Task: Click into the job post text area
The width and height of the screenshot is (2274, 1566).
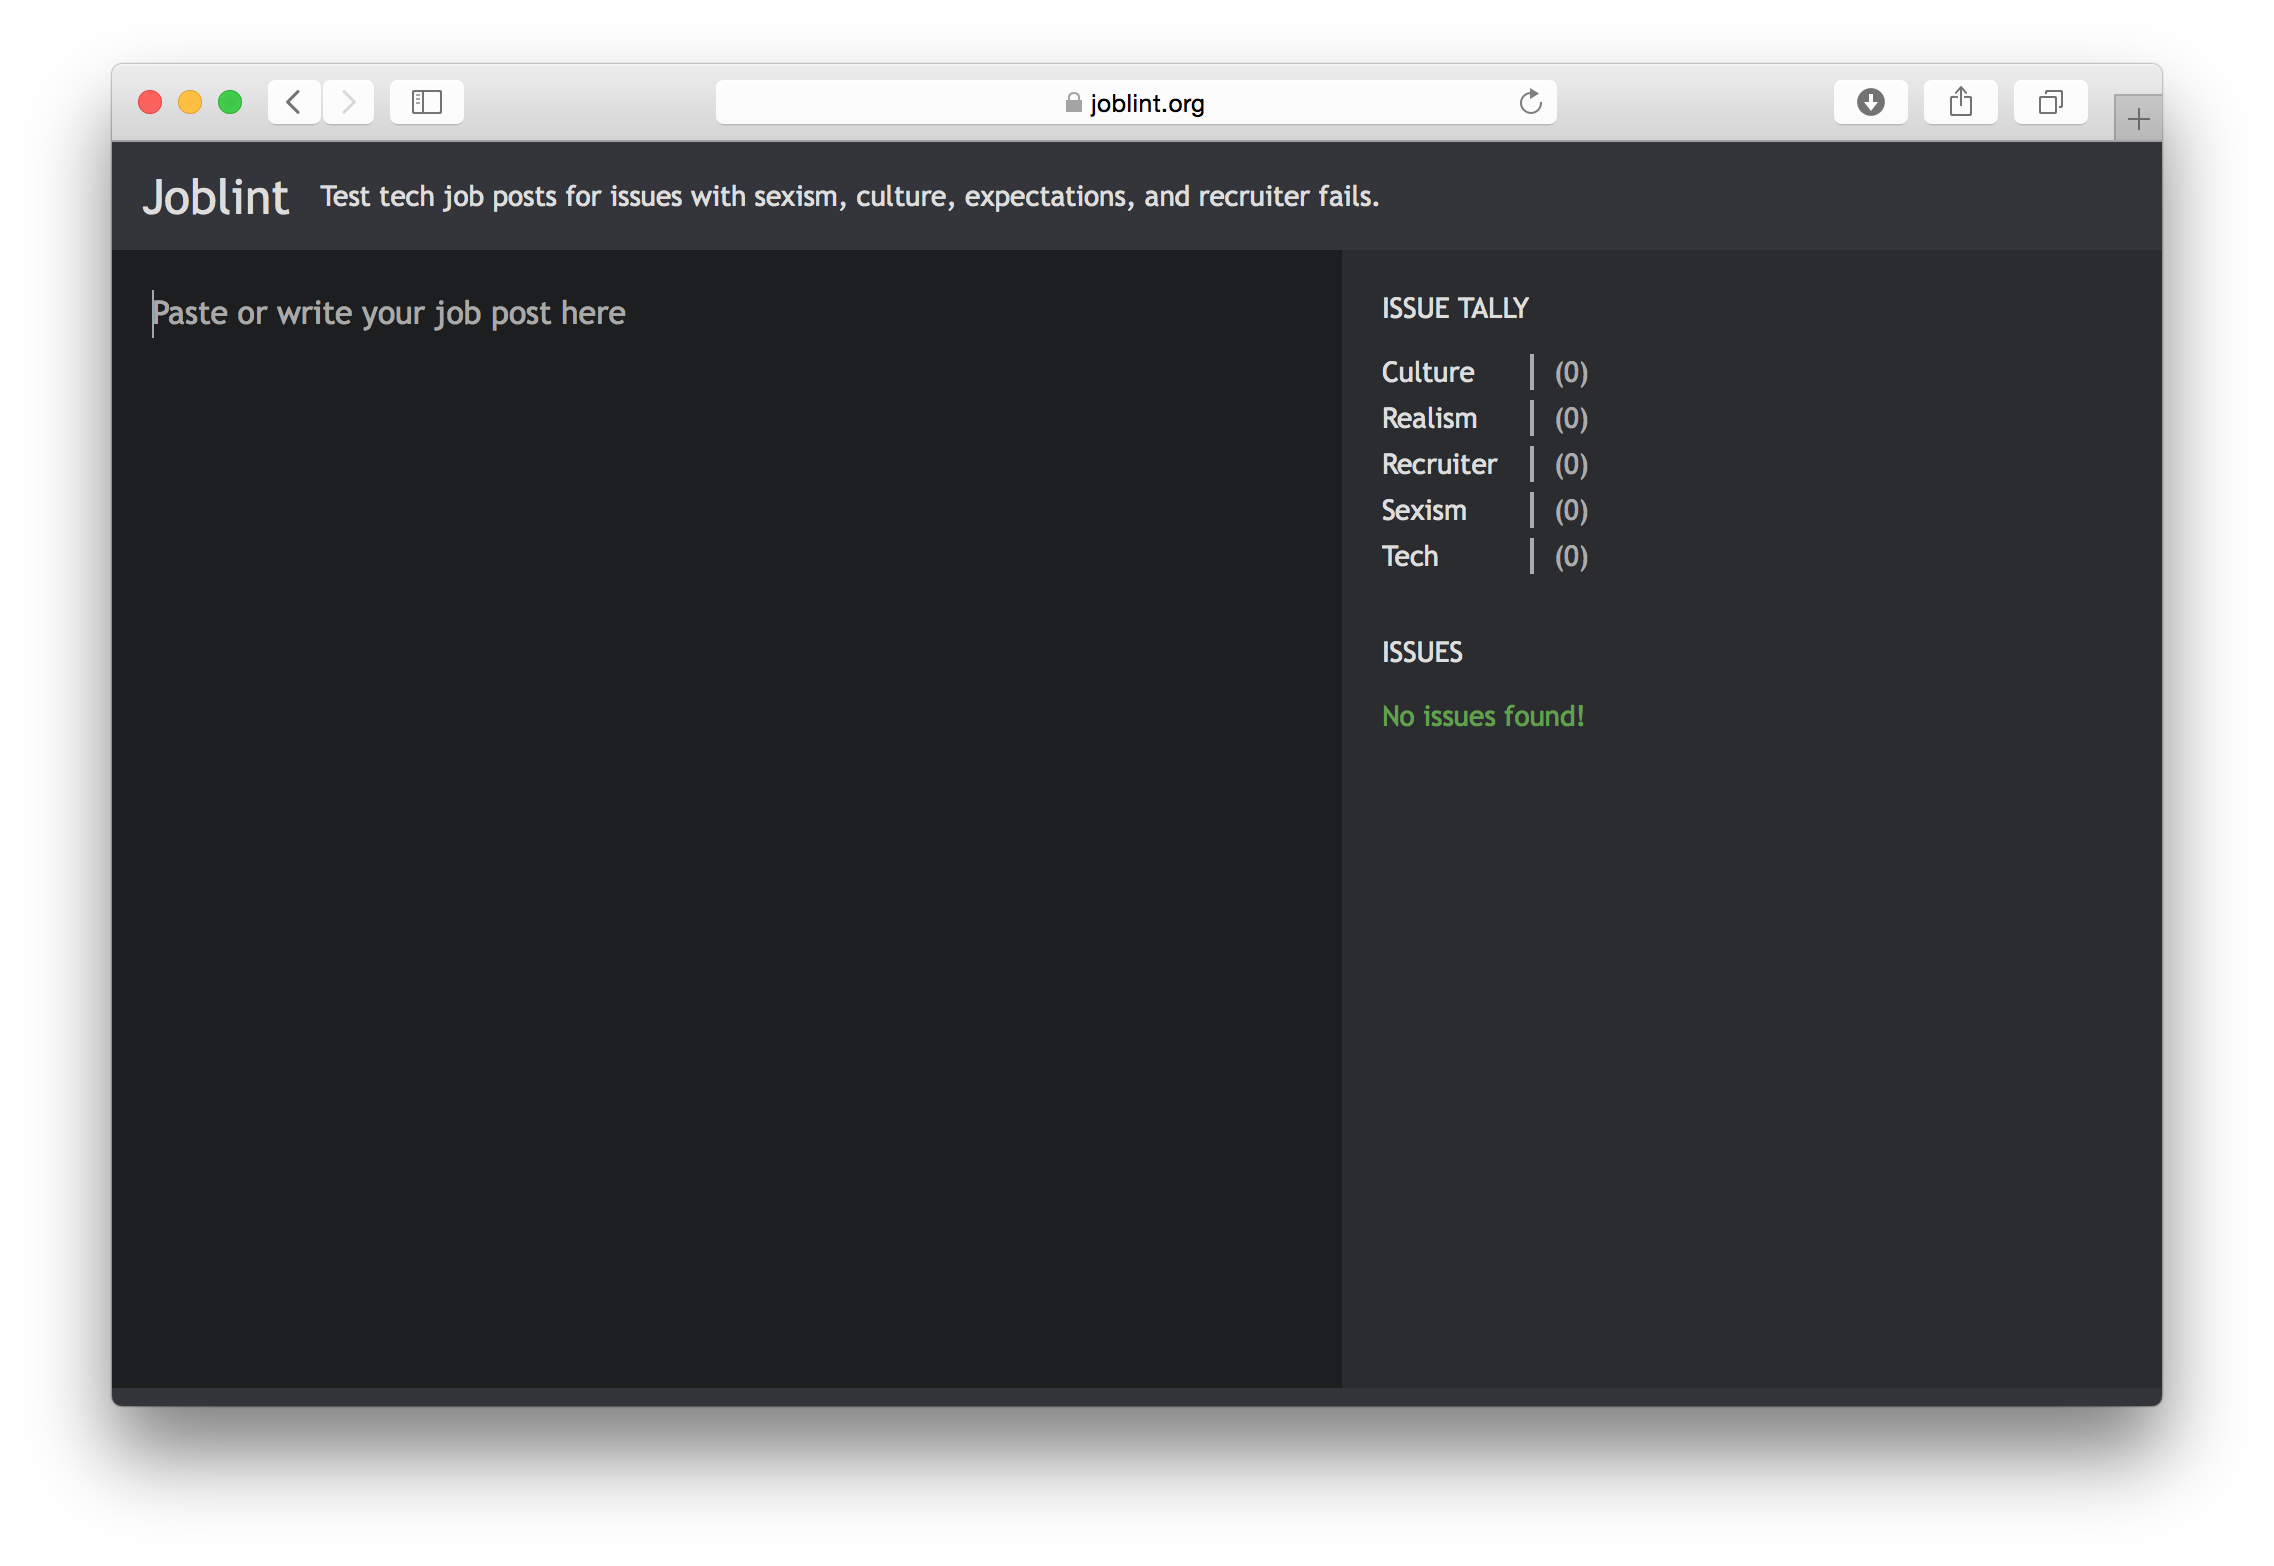Action: (x=727, y=818)
